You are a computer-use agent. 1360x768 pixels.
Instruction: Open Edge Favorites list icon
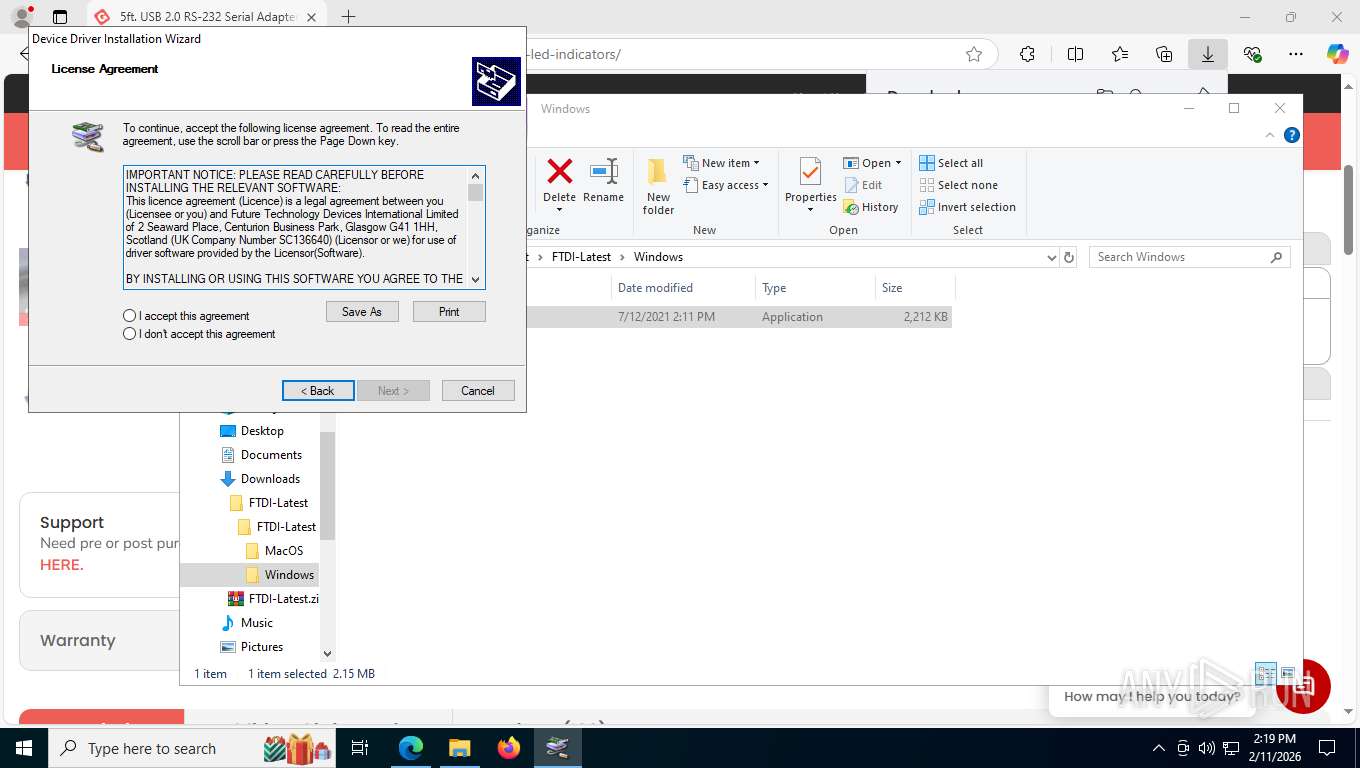pyautogui.click(x=1120, y=54)
